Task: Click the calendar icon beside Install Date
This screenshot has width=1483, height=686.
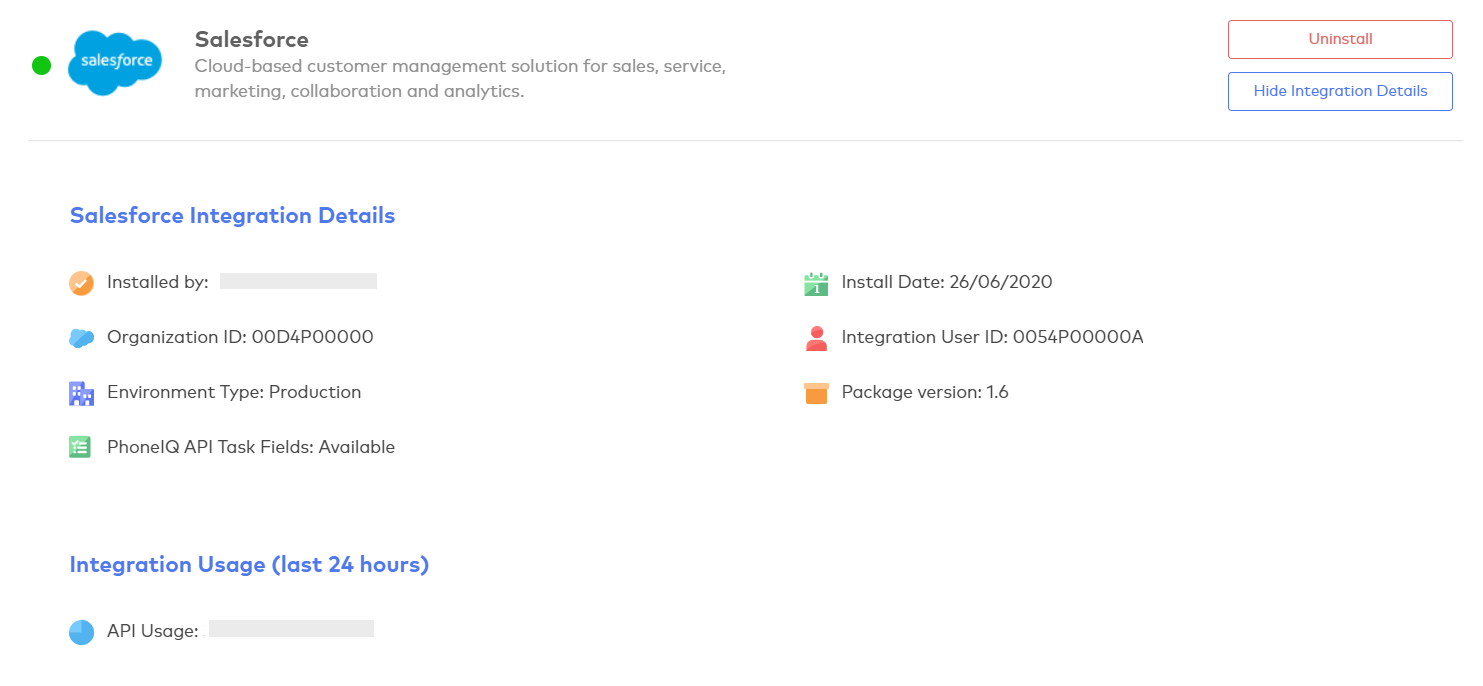Action: coord(816,284)
